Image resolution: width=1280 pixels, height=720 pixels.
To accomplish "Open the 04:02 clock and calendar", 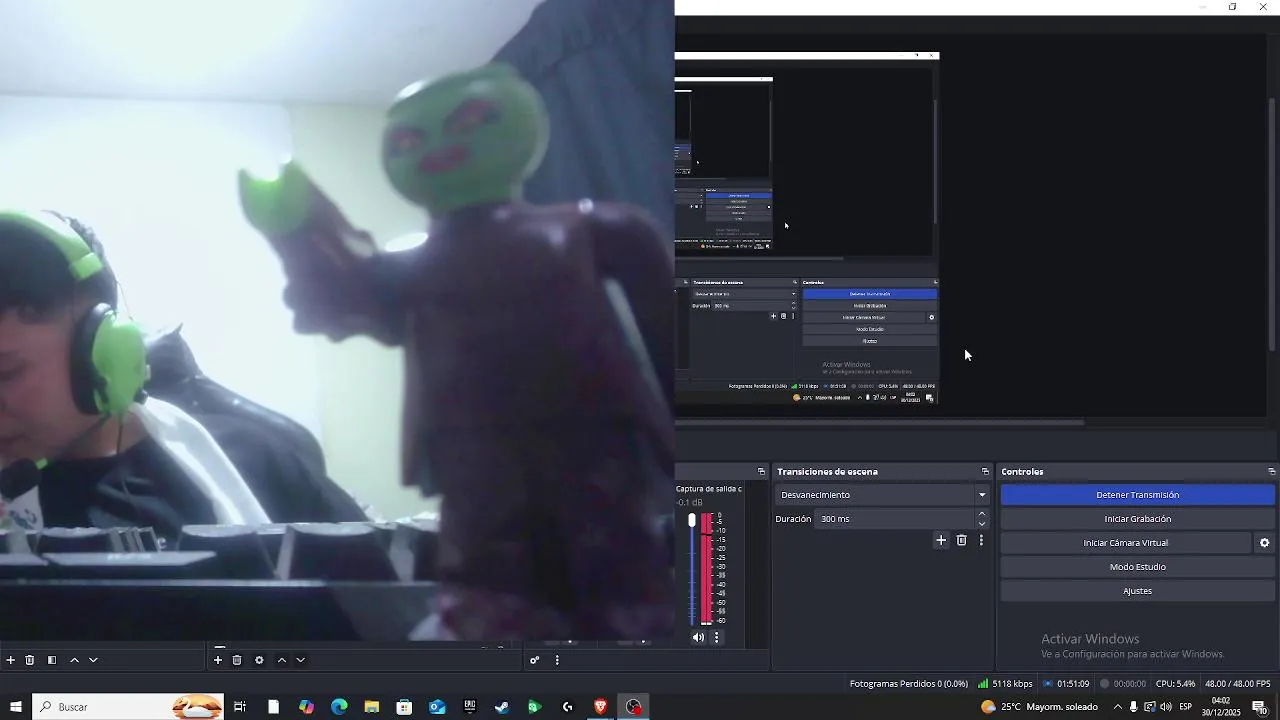I will (1221, 707).
